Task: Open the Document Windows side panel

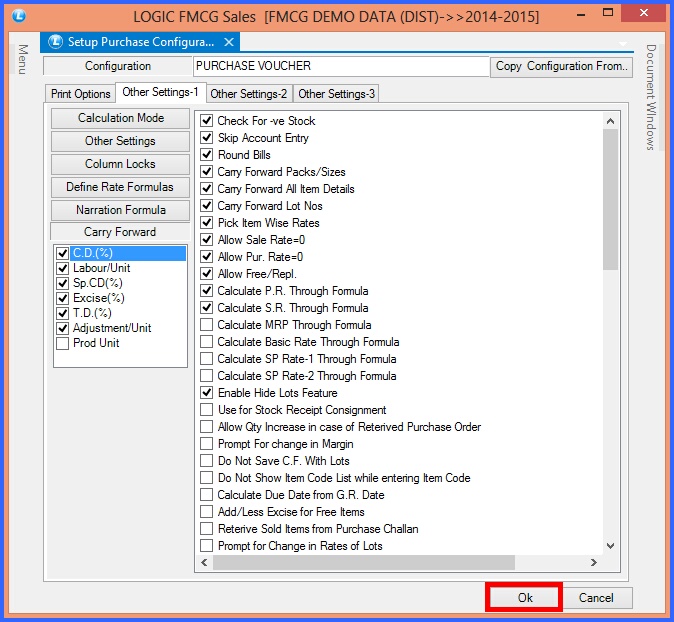Action: [651, 97]
